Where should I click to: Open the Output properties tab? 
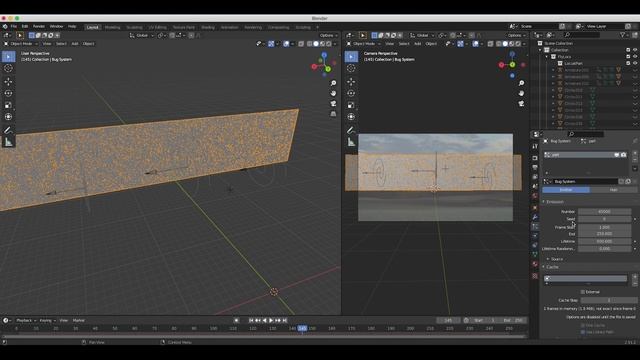tap(535, 167)
